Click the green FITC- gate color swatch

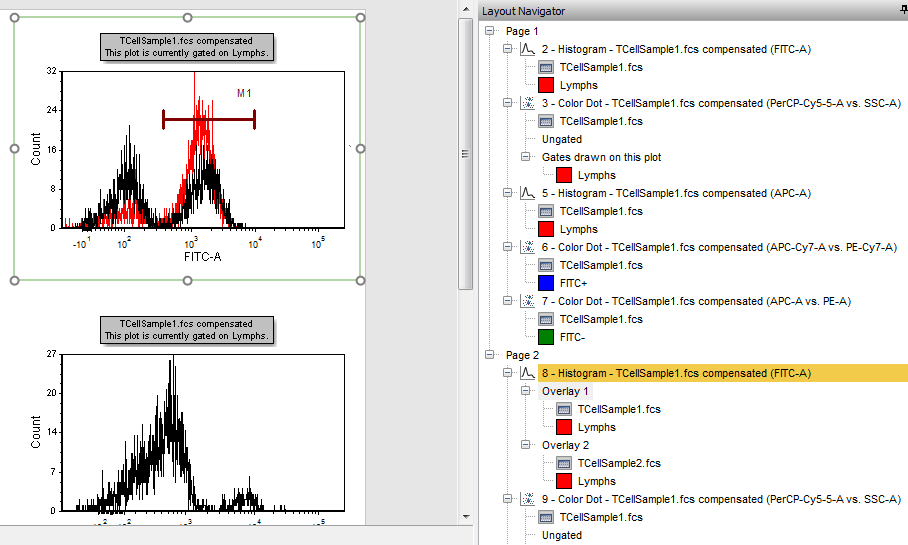(546, 337)
